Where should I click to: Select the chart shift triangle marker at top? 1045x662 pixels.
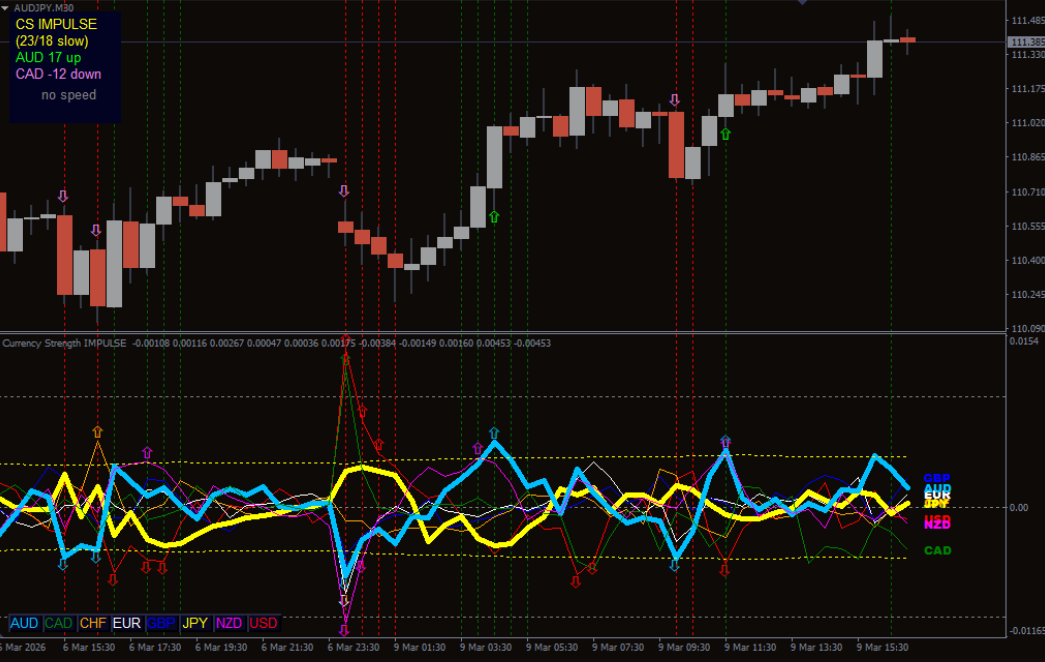click(802, 3)
